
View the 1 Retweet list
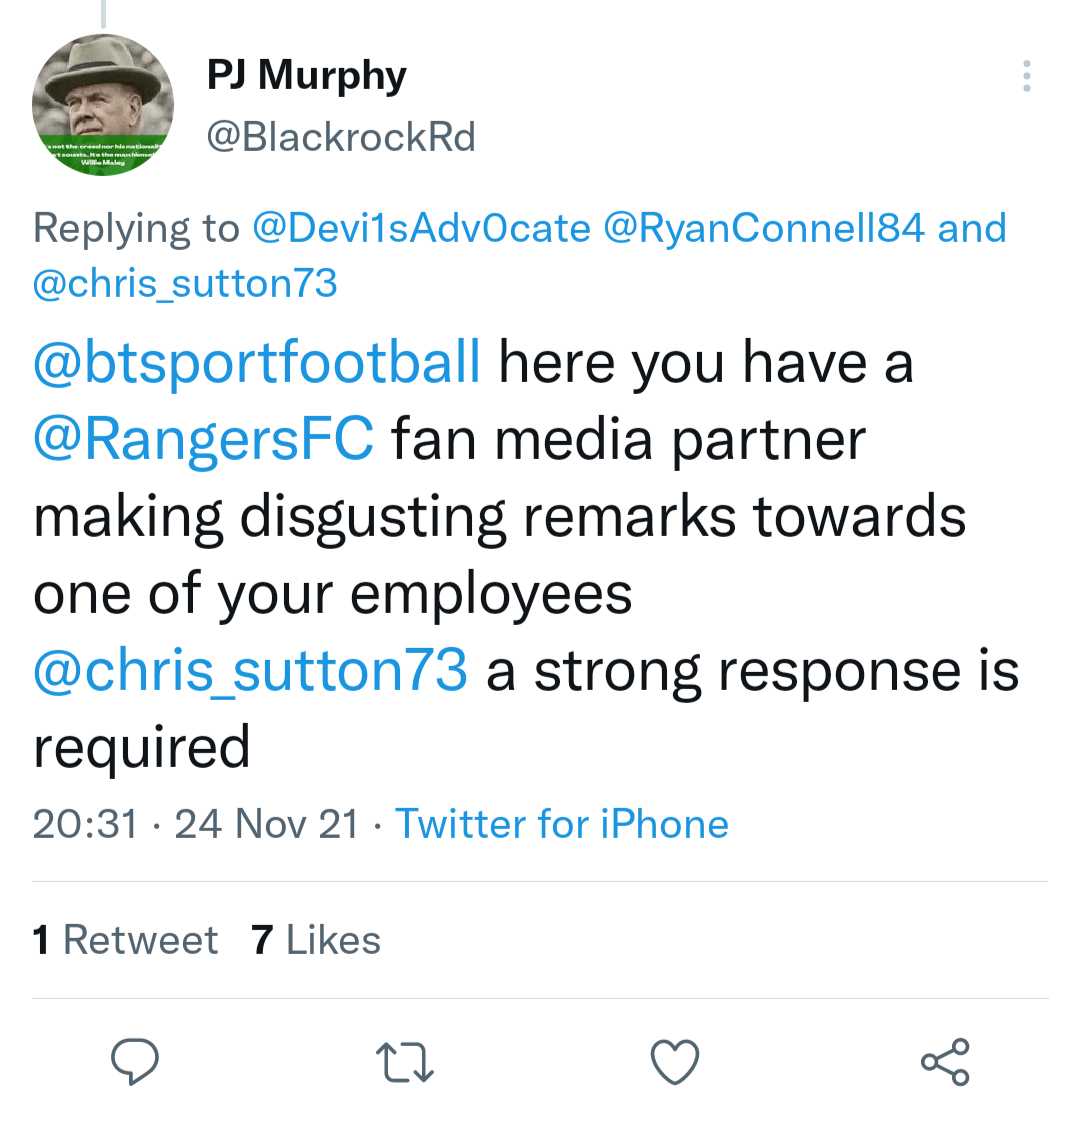(125, 940)
